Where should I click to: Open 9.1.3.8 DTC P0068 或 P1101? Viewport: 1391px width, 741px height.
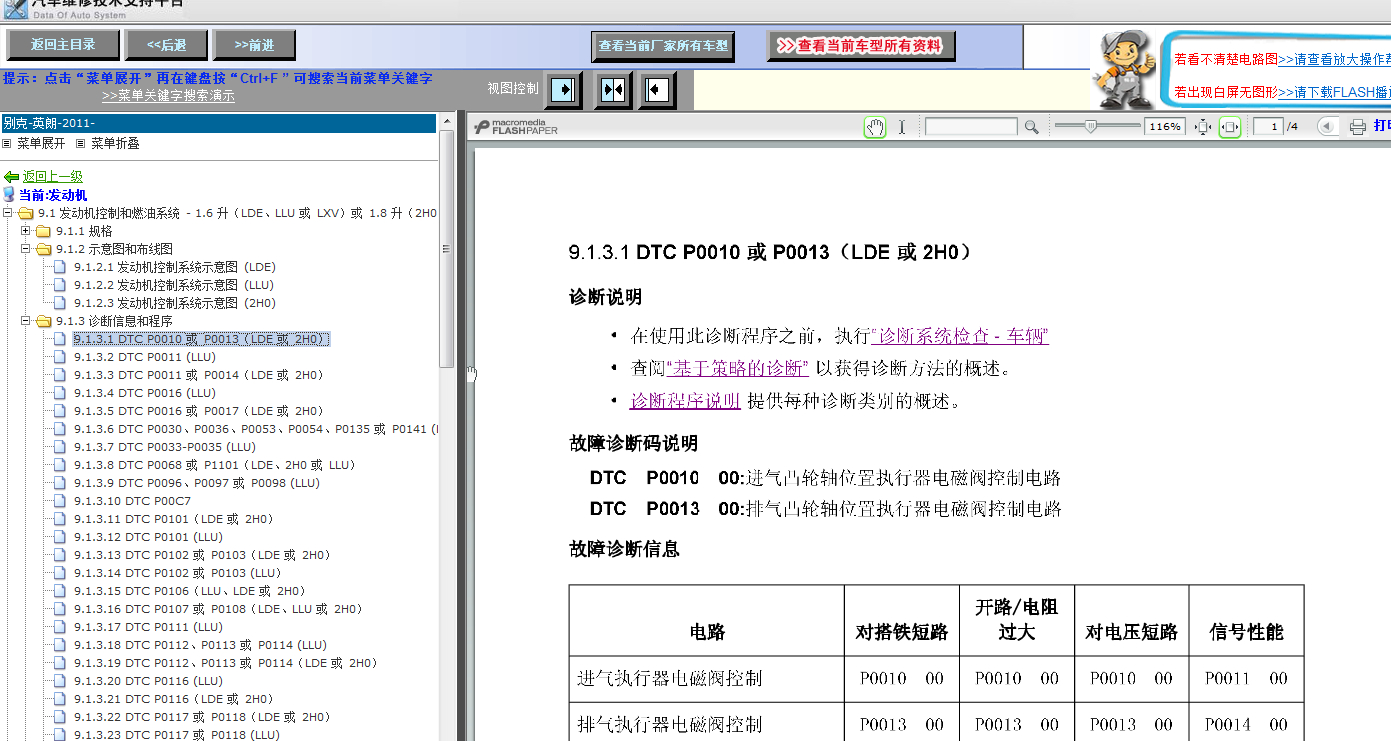(215, 465)
